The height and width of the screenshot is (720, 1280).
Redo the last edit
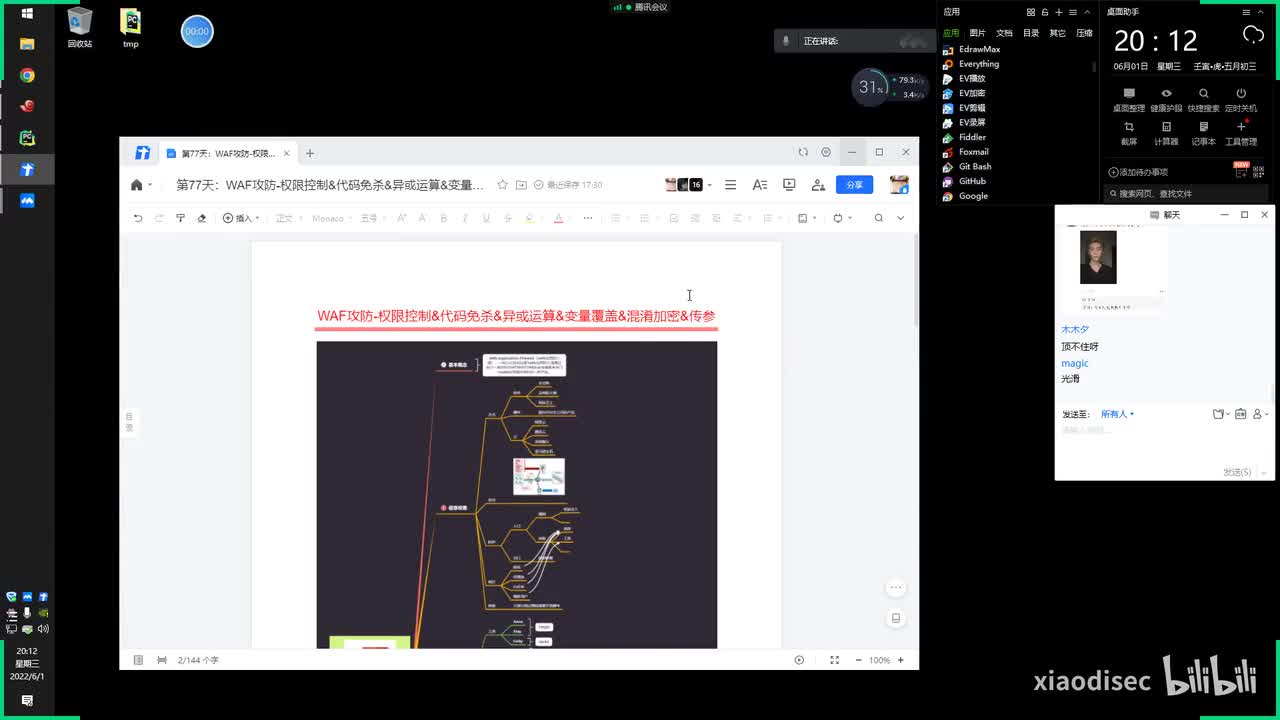coord(159,218)
